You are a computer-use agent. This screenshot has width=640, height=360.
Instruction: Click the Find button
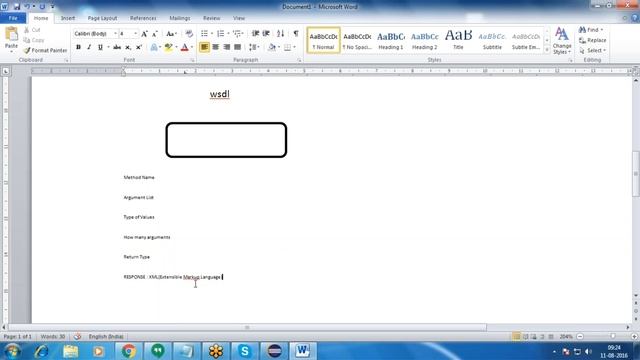tap(591, 30)
